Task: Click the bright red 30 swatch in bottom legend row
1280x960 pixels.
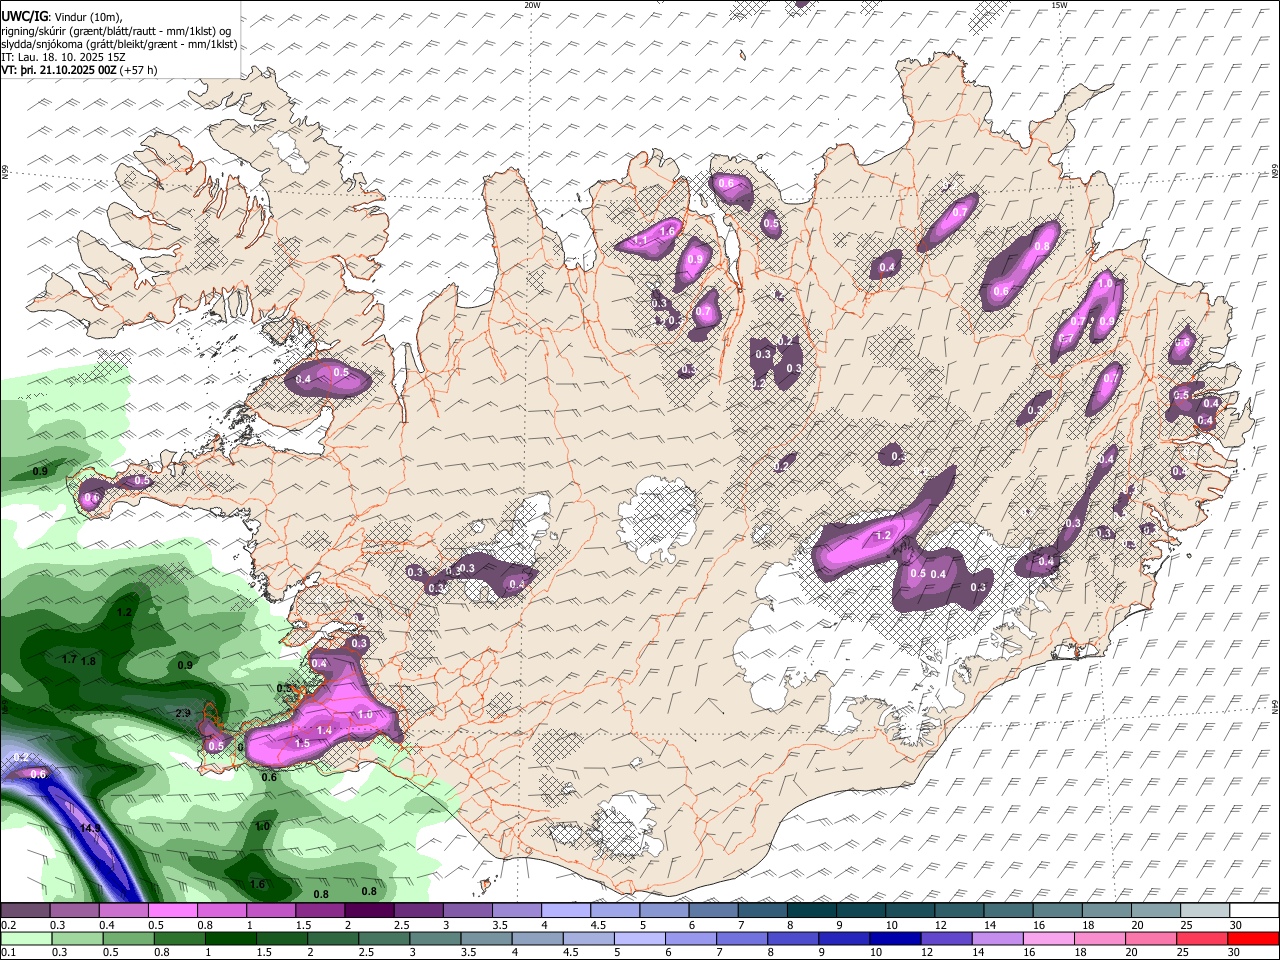Action: coord(1254,938)
